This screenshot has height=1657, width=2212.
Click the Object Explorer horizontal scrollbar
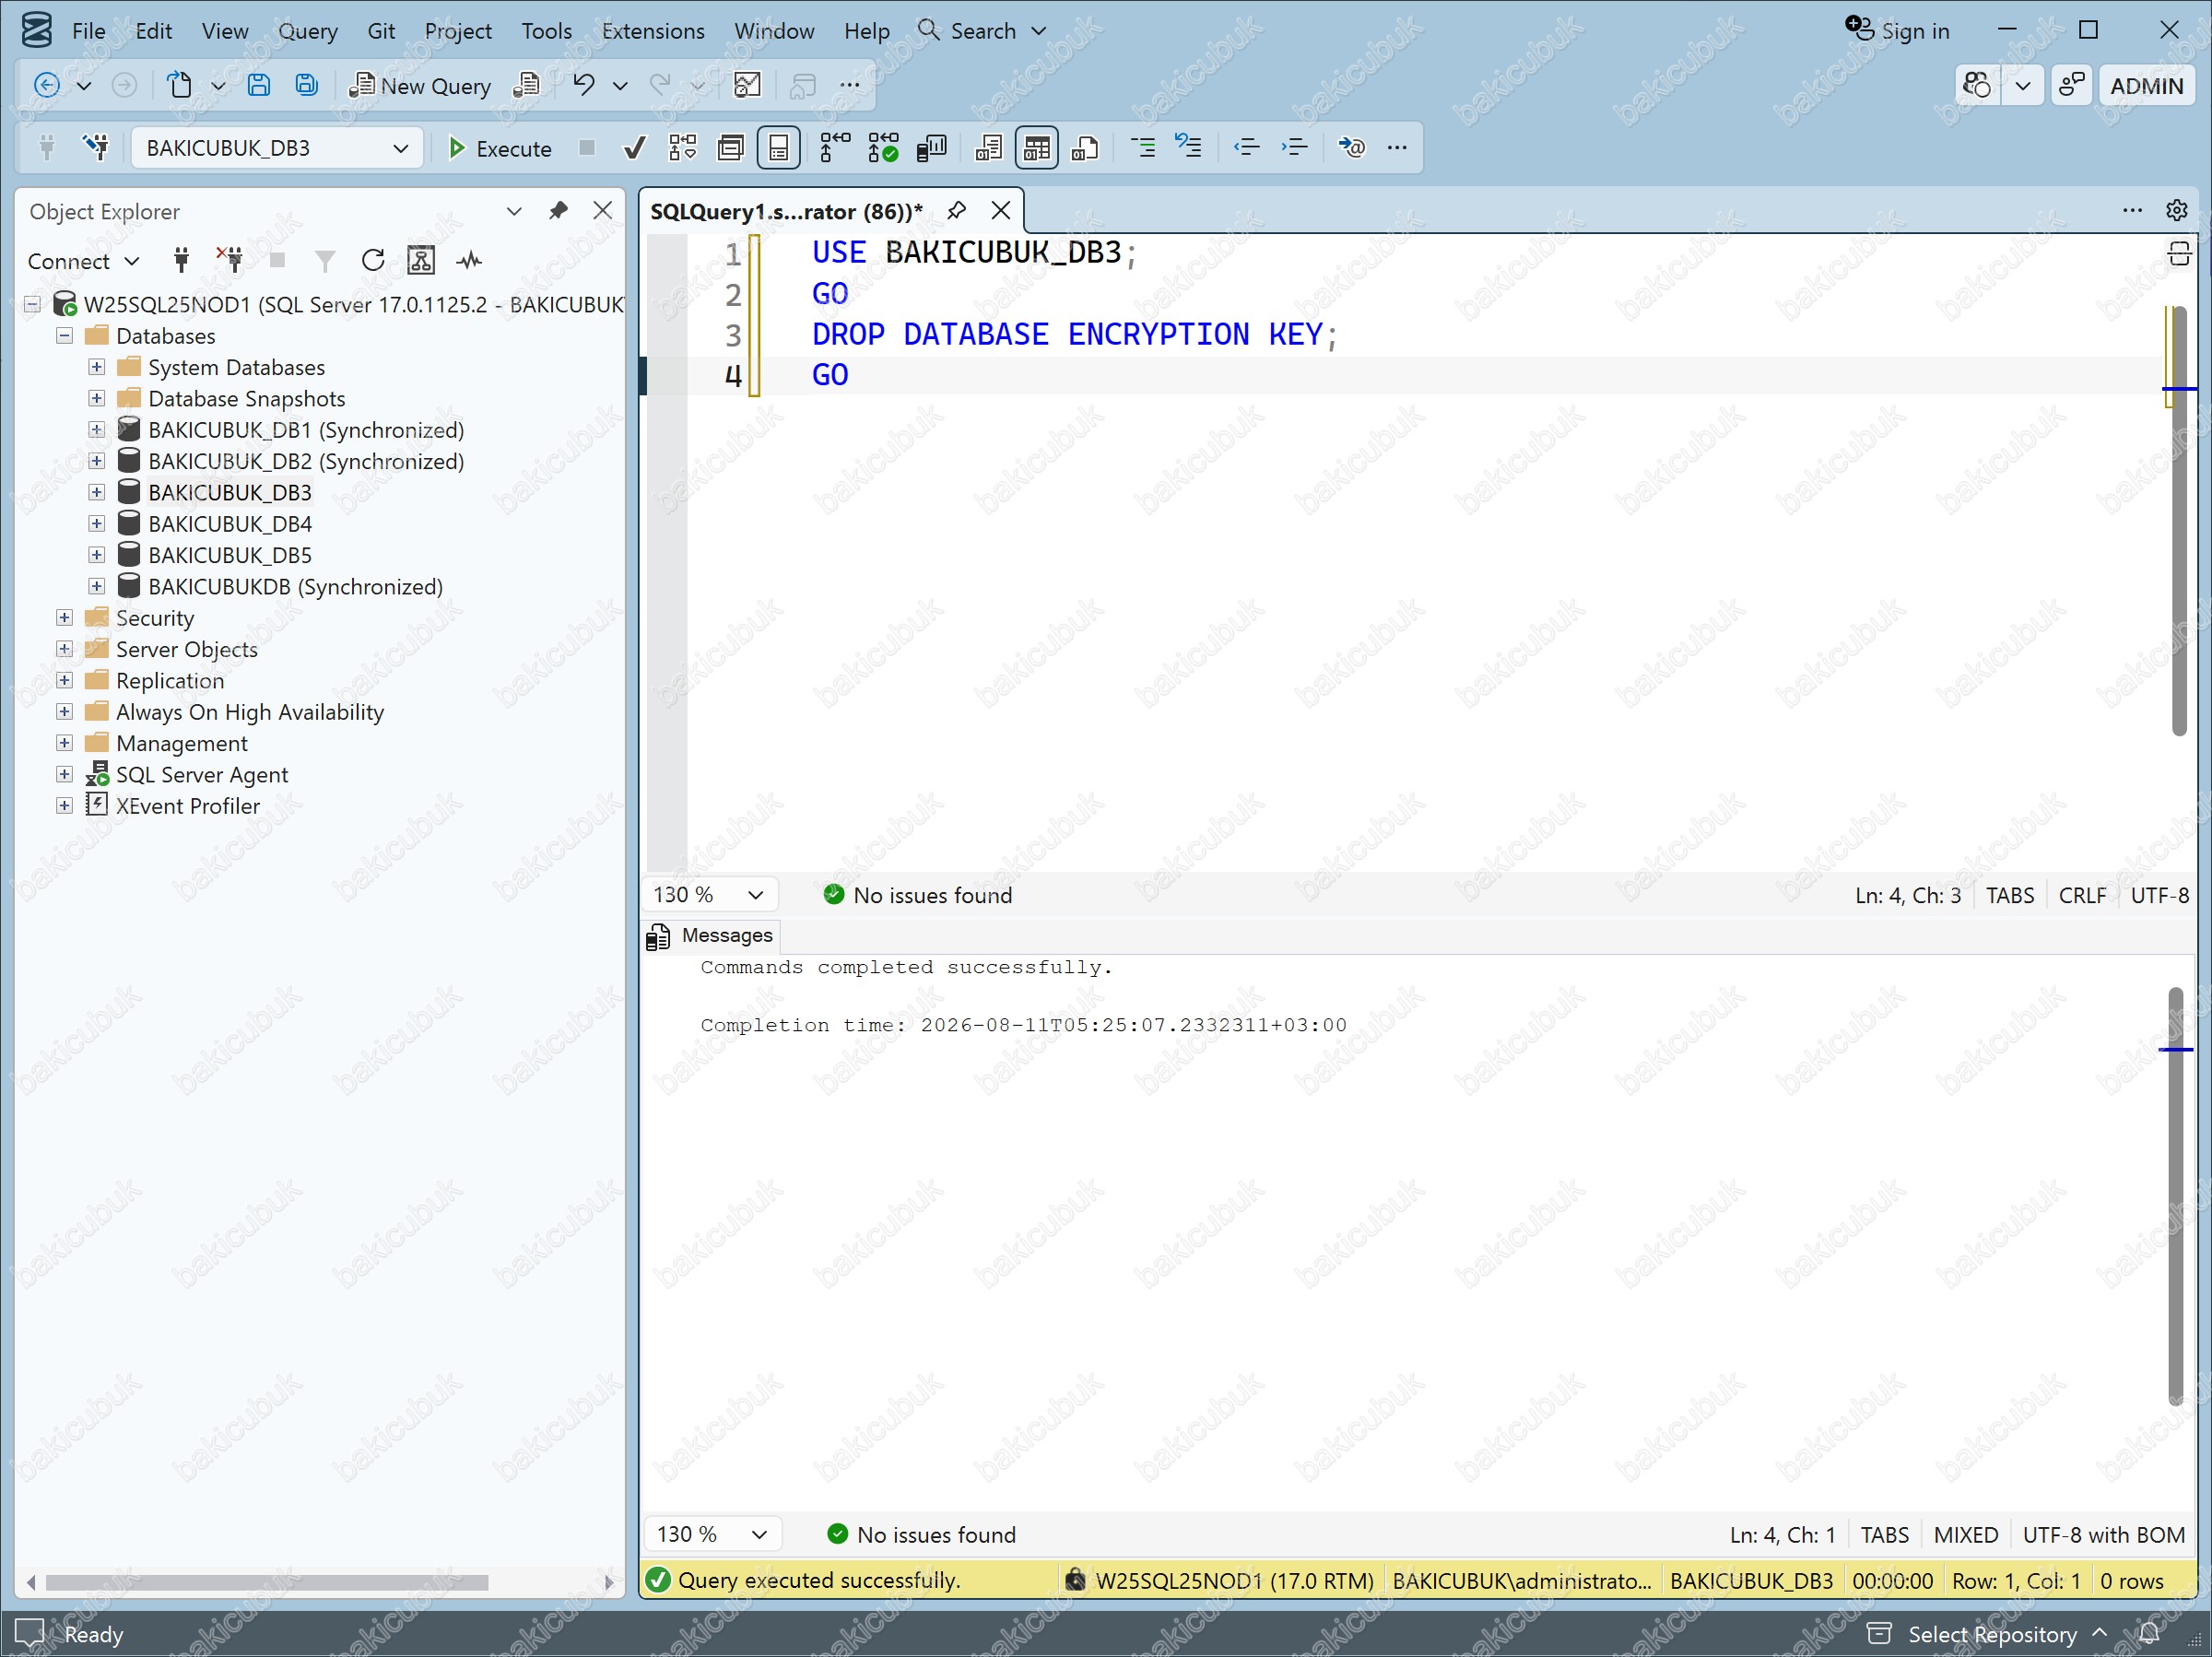pyautogui.click(x=266, y=1583)
